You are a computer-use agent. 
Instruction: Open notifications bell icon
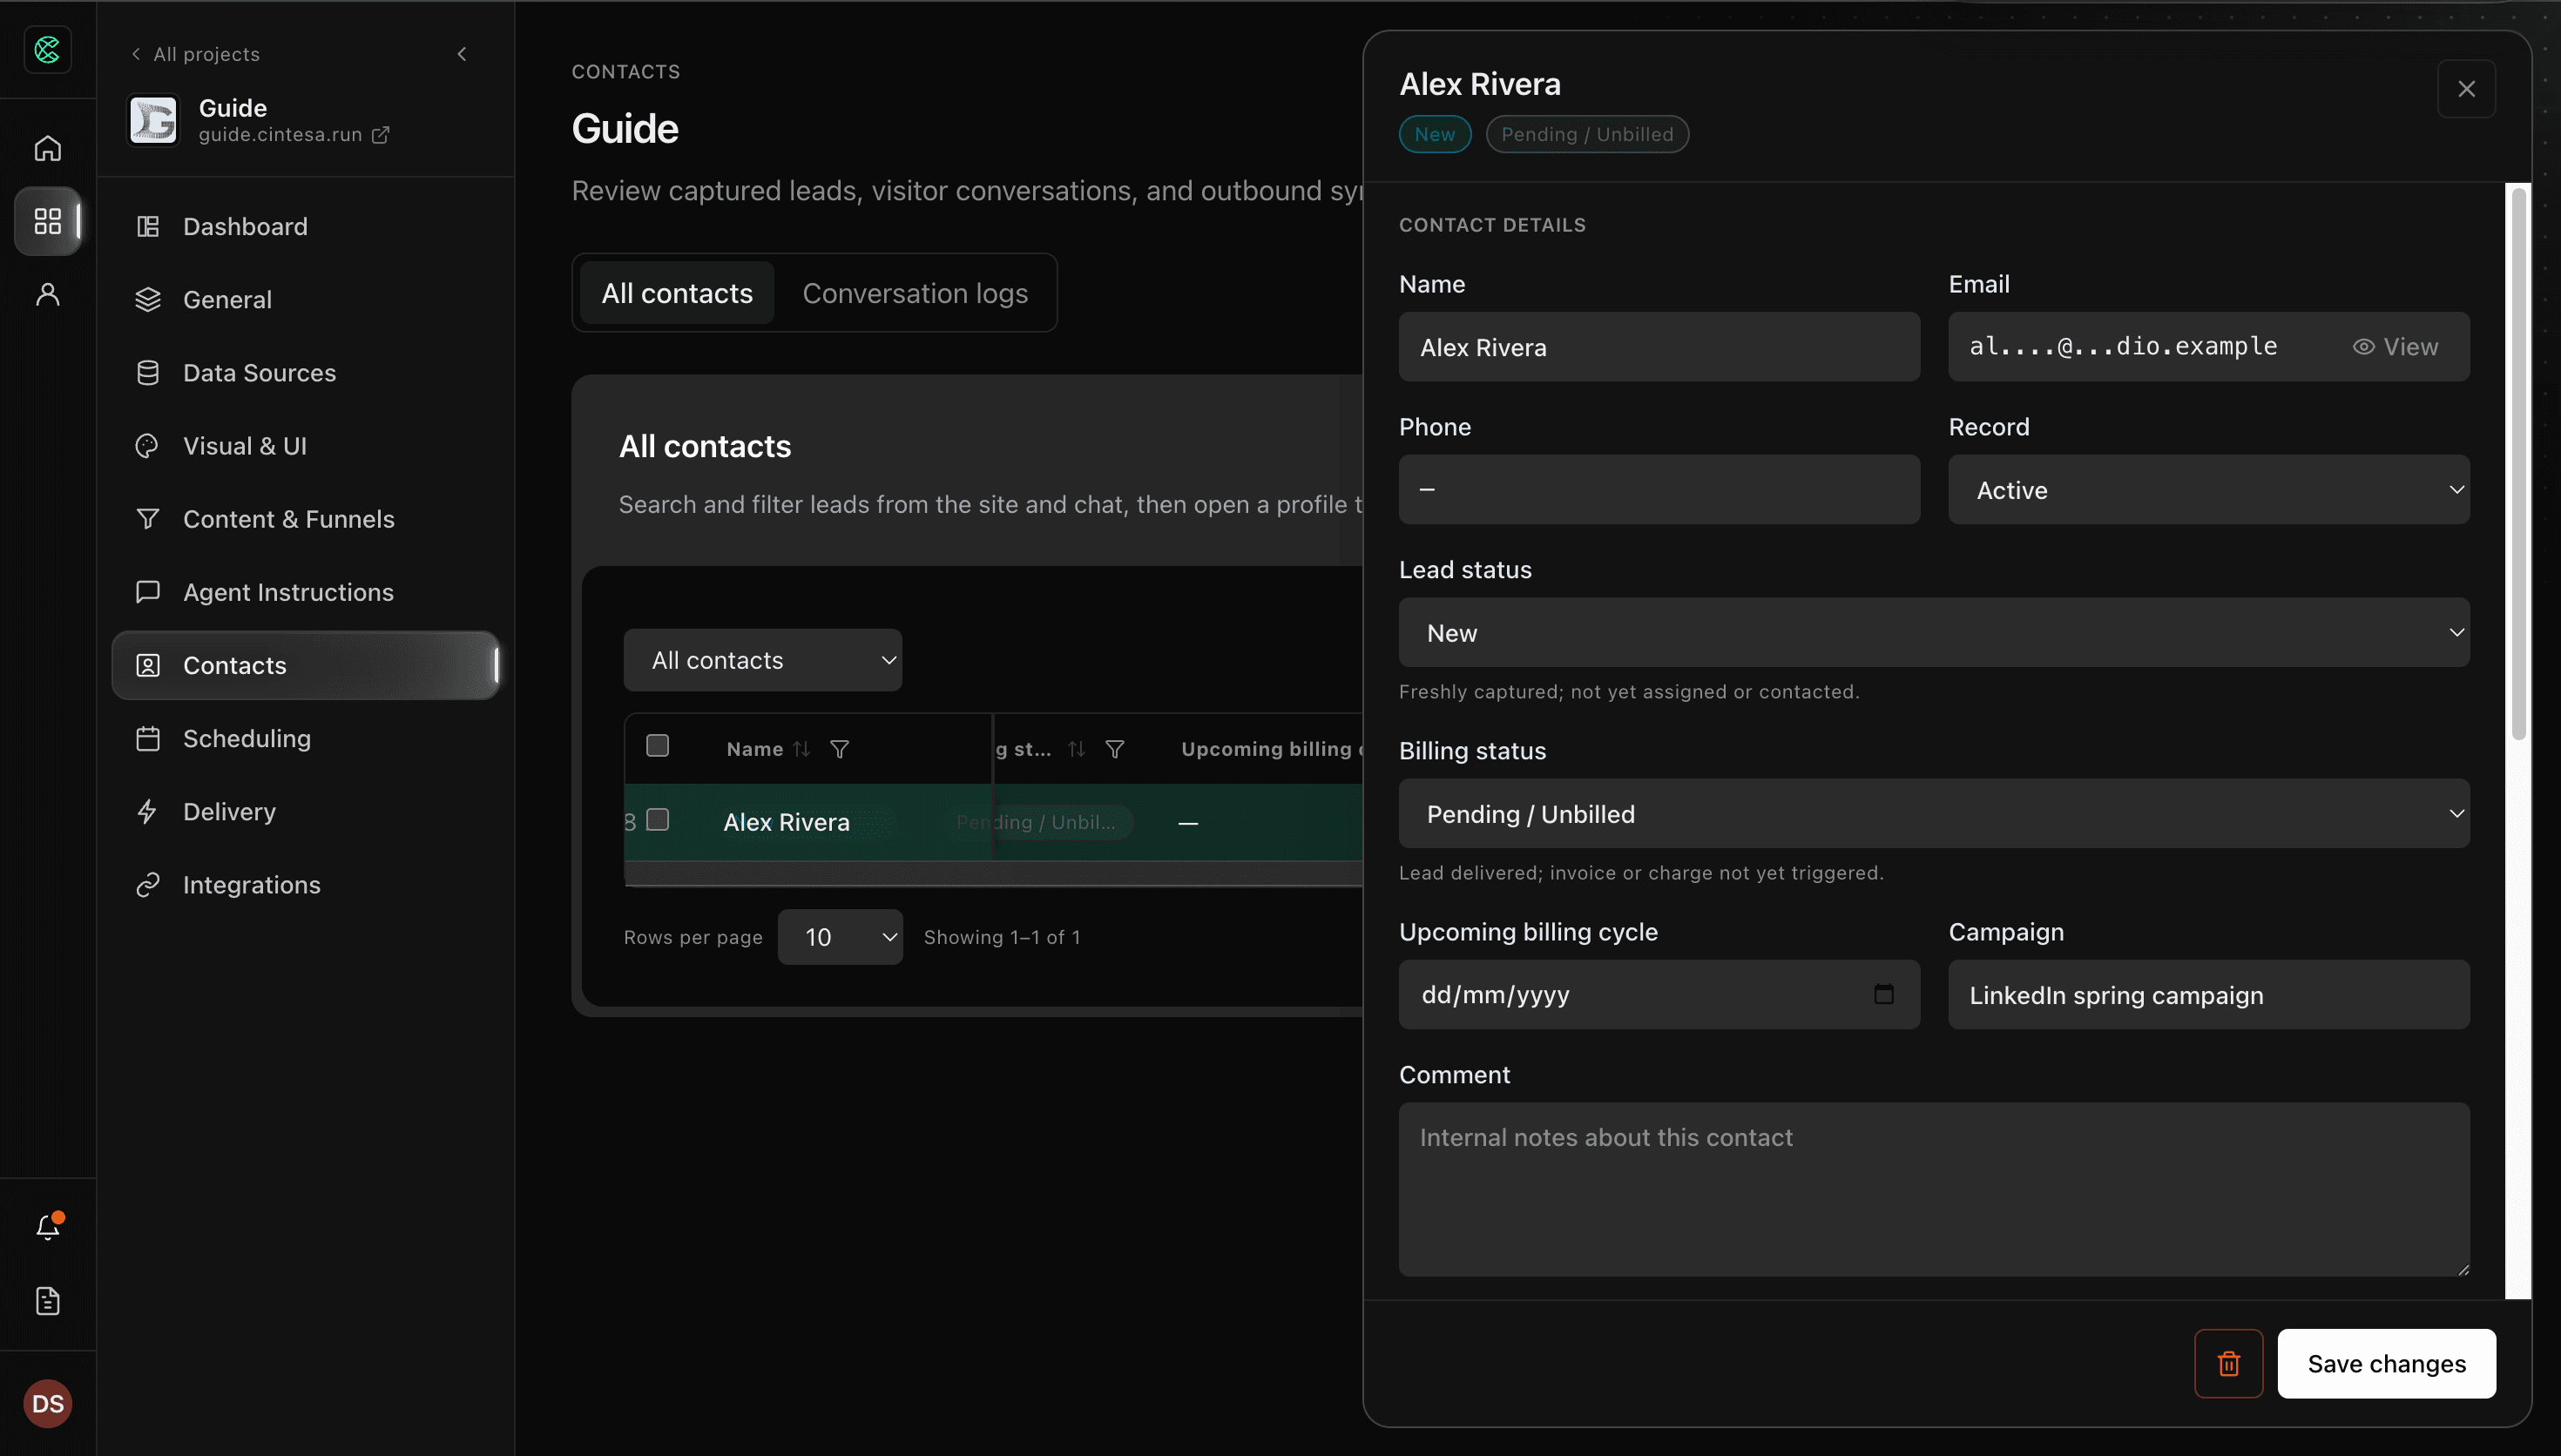click(x=47, y=1226)
